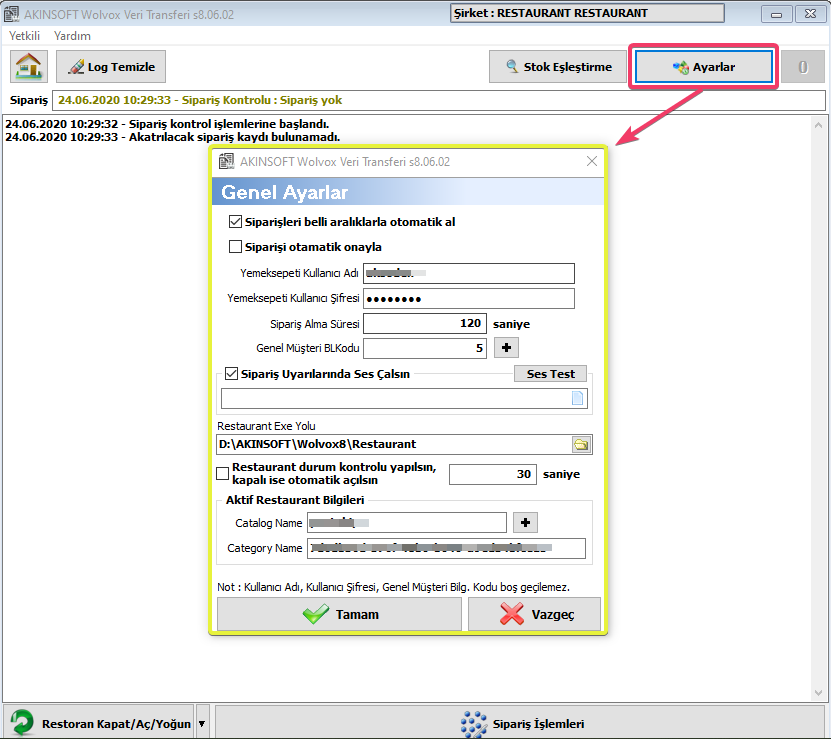Browse sound file with document icon
831x739 pixels.
pos(577,398)
